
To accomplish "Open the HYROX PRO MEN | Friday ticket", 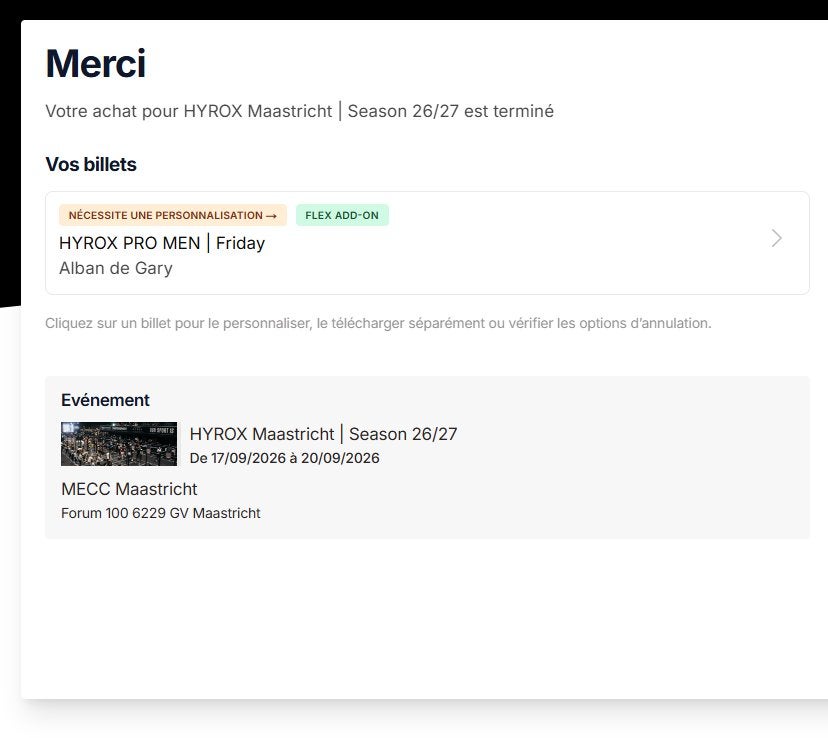I will [427, 243].
